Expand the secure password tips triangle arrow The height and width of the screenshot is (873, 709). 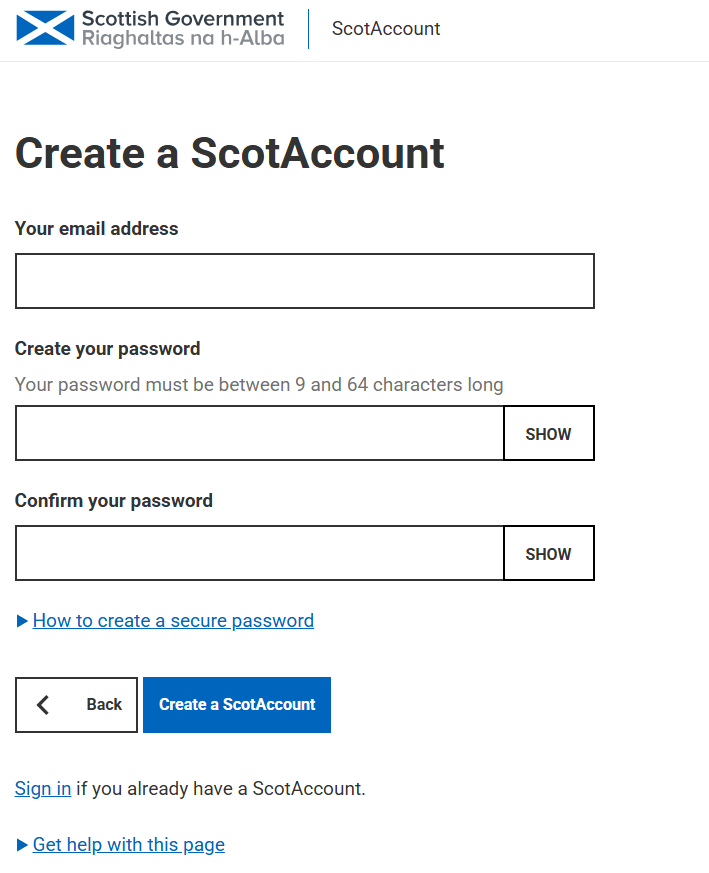[22, 621]
